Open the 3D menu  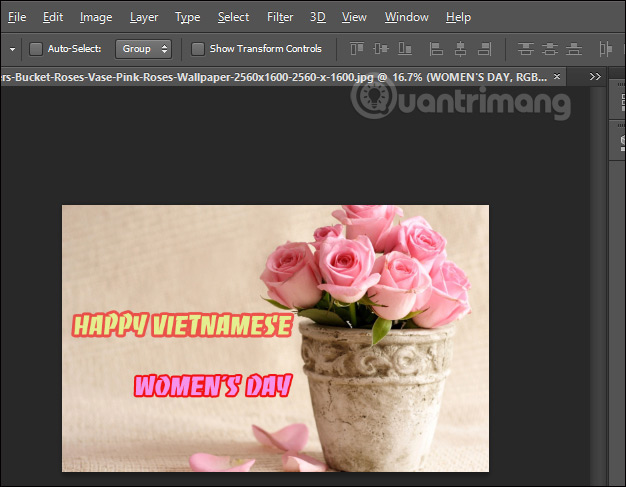[317, 17]
